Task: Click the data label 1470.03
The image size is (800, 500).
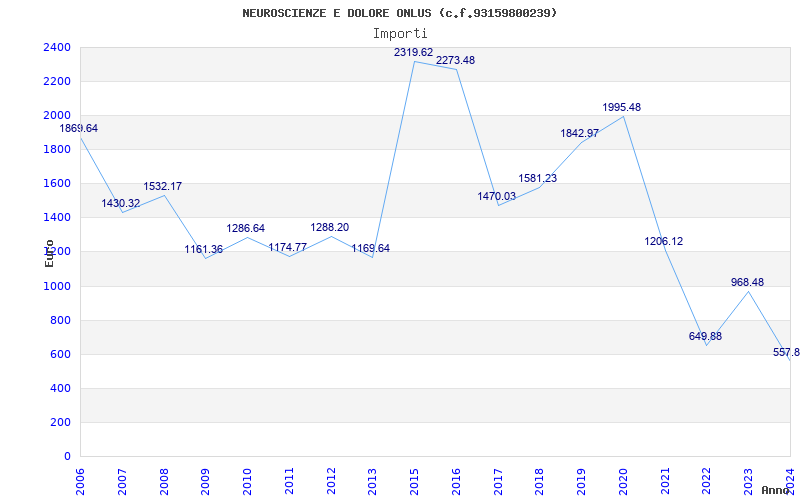Action: point(496,196)
